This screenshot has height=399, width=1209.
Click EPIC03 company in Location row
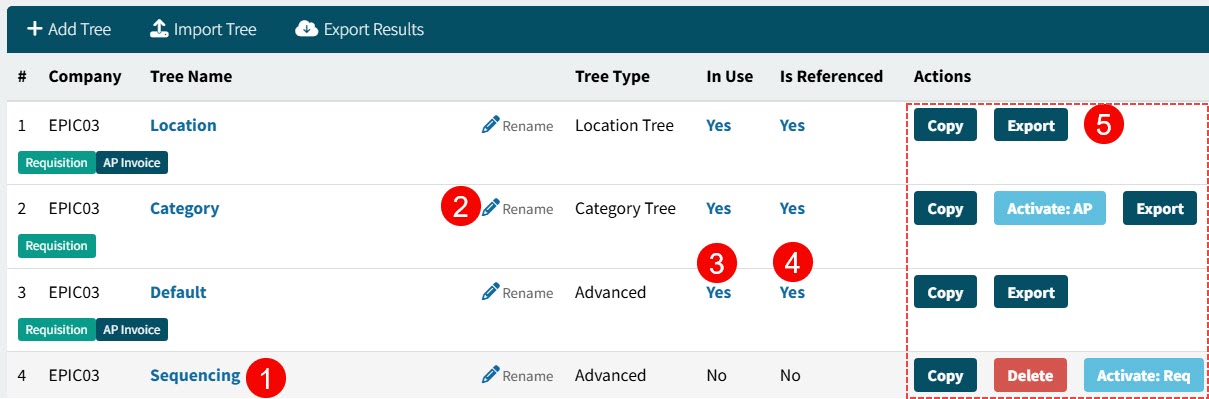(74, 125)
